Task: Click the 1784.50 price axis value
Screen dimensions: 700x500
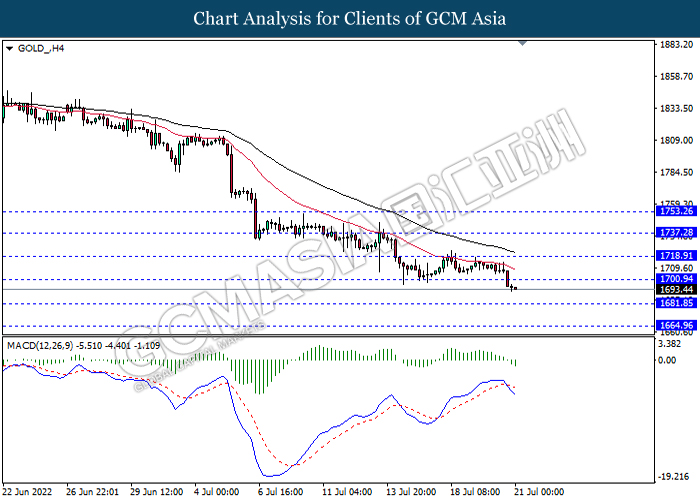Action: 676,172
